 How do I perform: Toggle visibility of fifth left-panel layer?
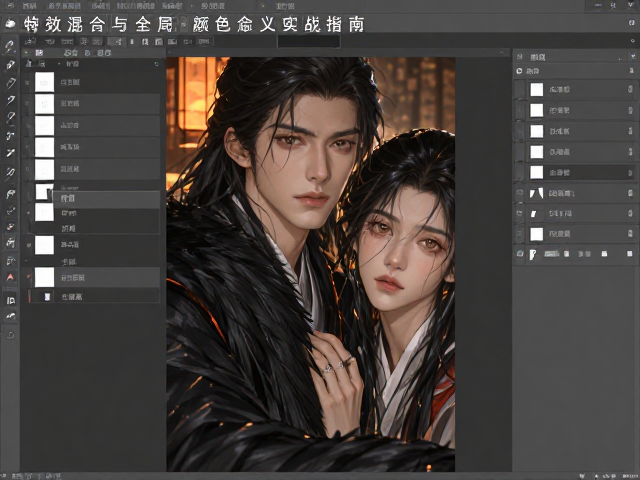click(x=27, y=169)
